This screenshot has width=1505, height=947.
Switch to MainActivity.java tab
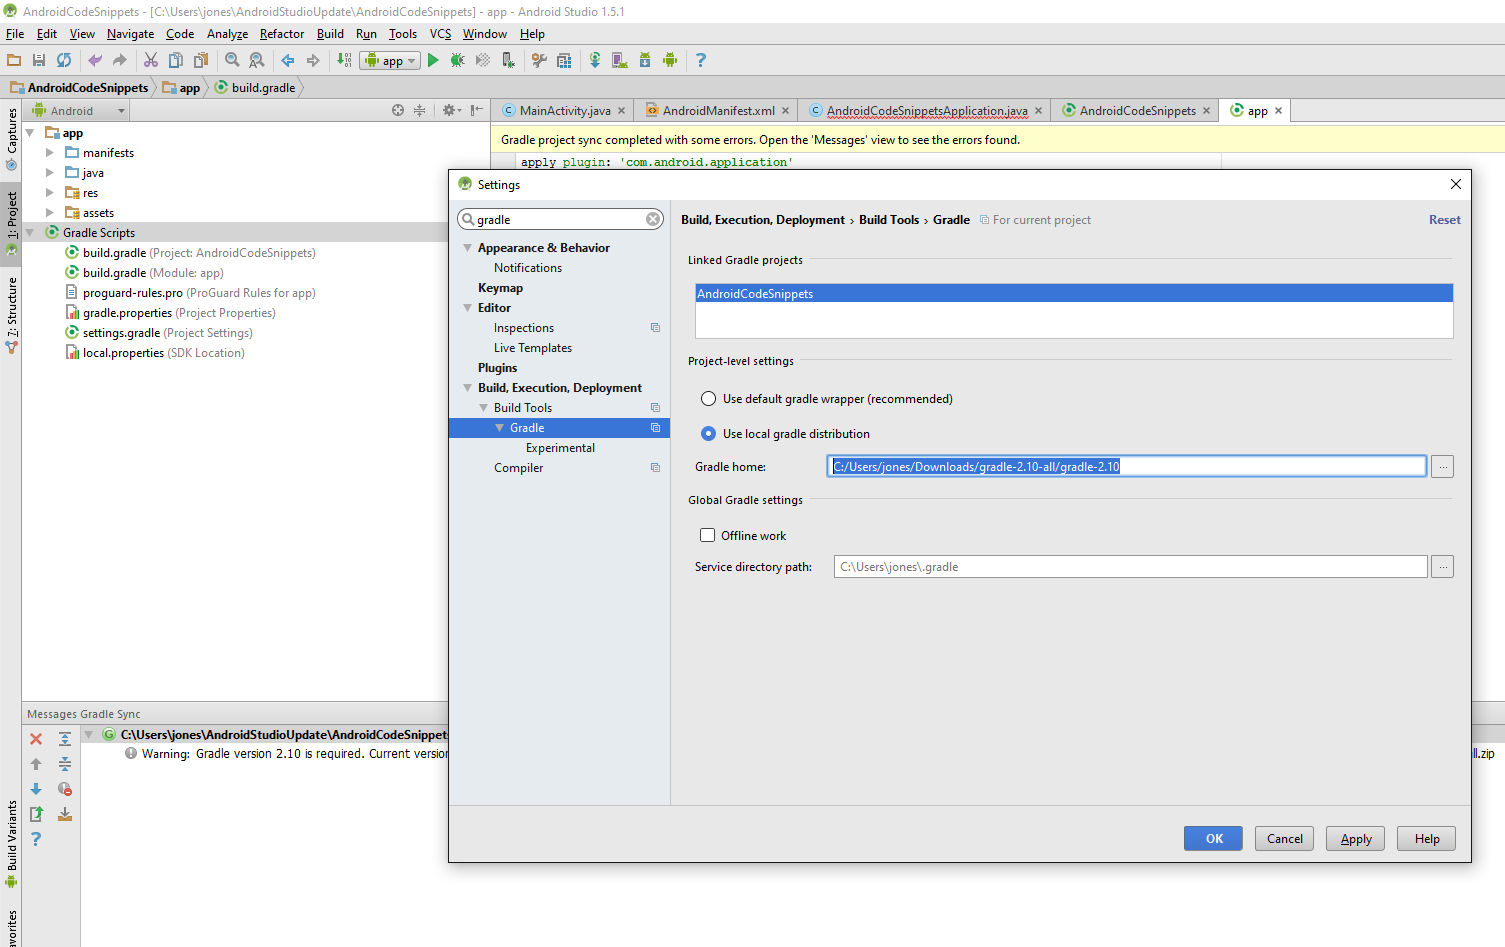[x=564, y=110]
